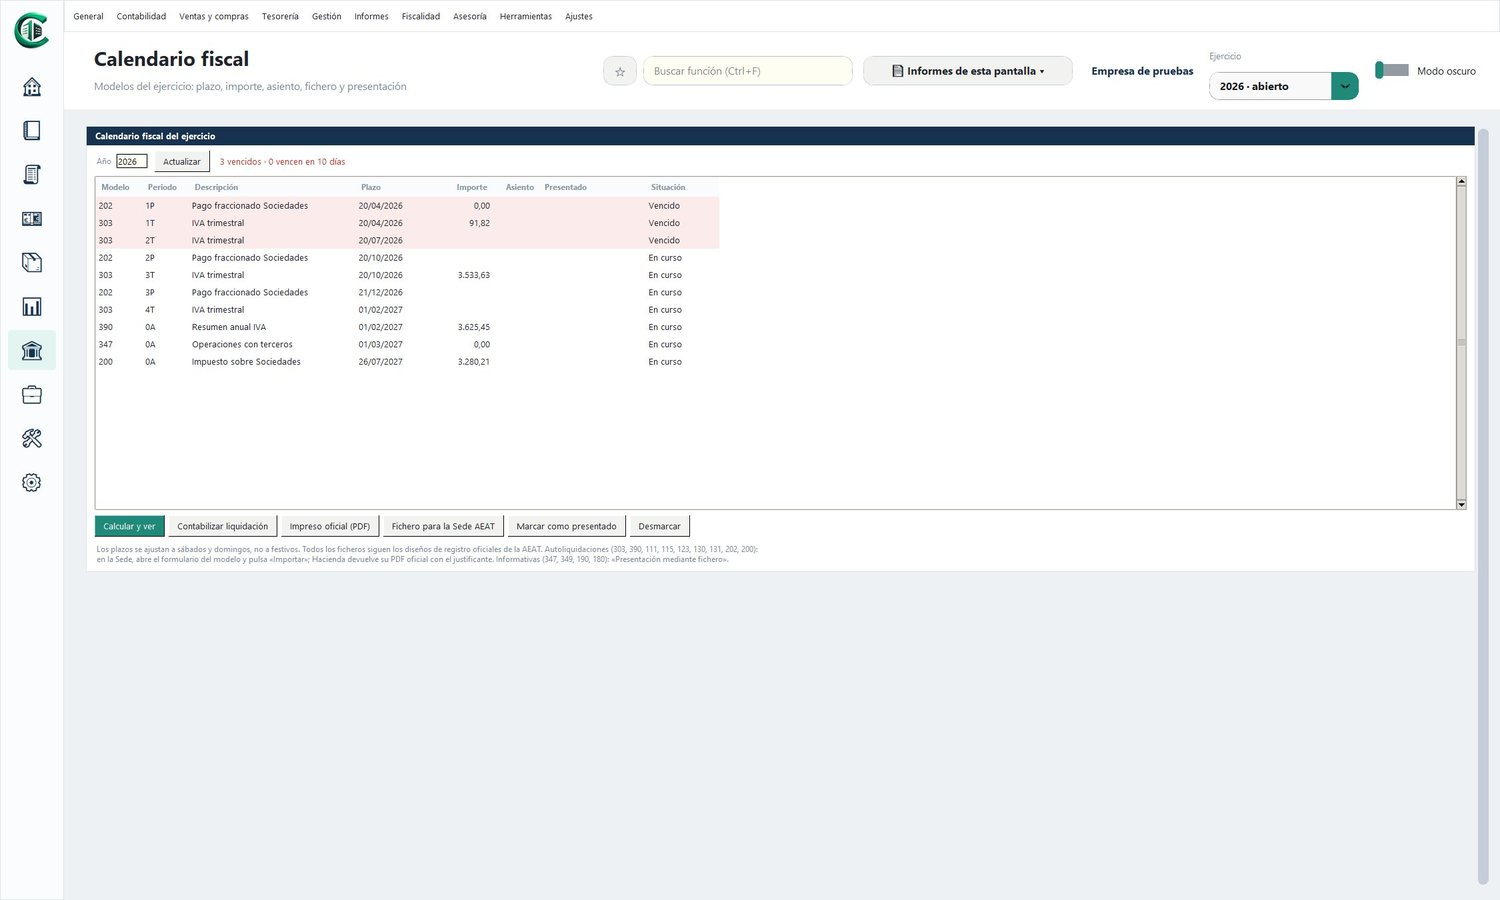Open the home icon in sidebar
1500x900 pixels.
32,87
